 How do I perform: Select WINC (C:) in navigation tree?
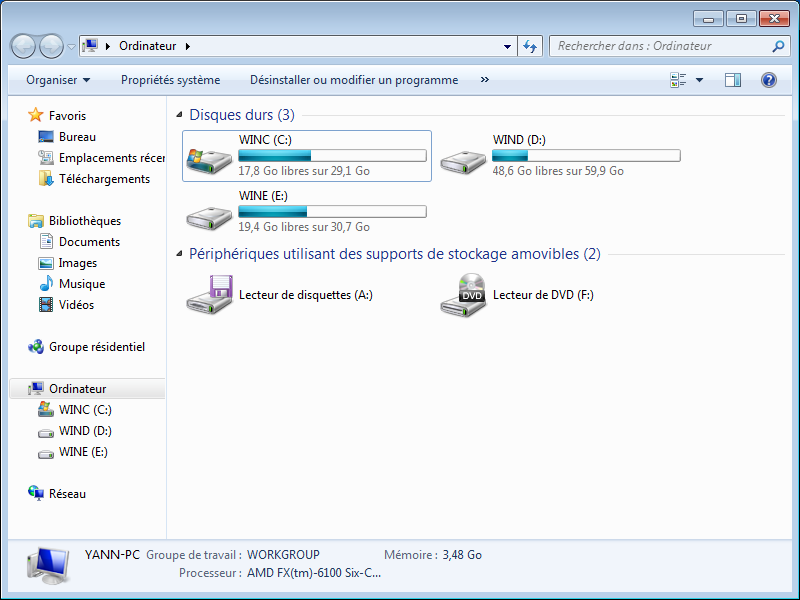click(x=85, y=410)
